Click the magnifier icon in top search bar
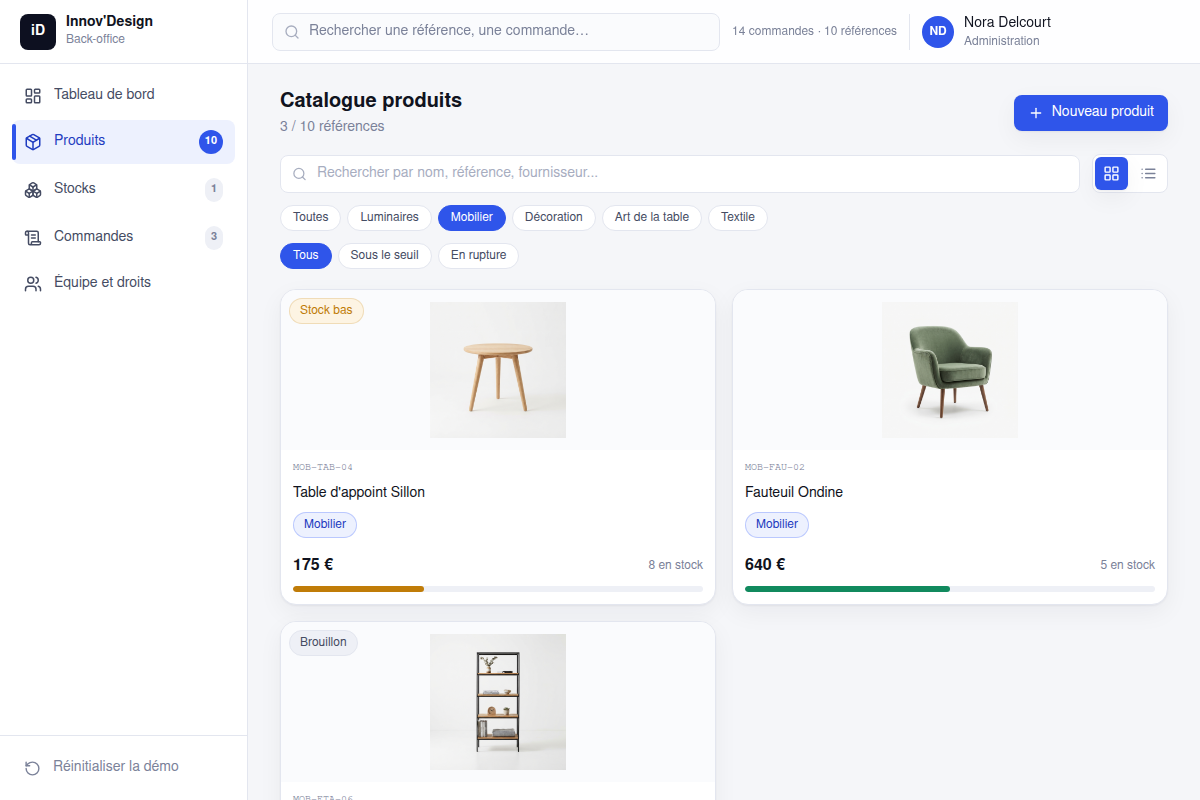 tap(292, 32)
